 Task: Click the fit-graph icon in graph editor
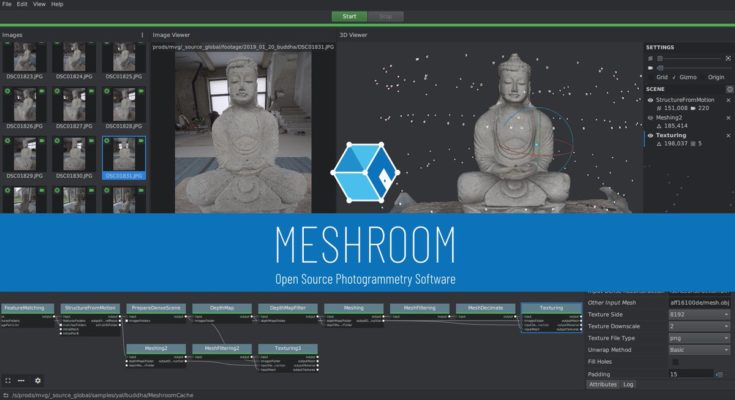click(x=8, y=381)
